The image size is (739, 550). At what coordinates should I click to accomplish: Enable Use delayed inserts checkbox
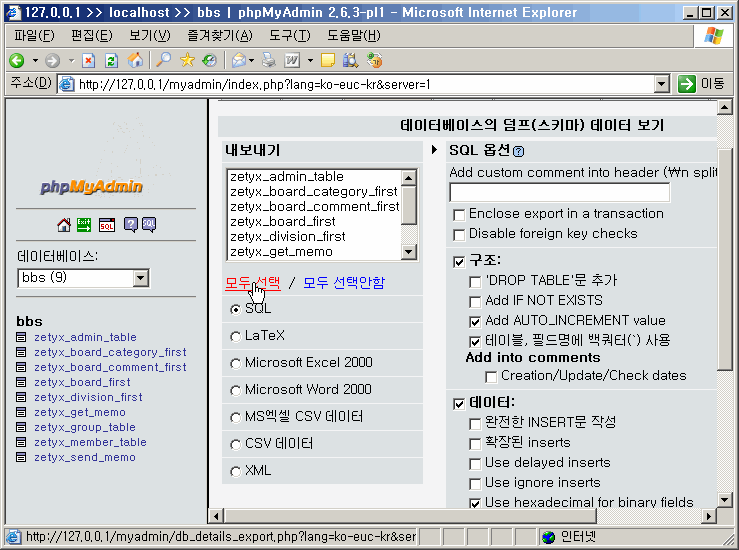click(475, 464)
